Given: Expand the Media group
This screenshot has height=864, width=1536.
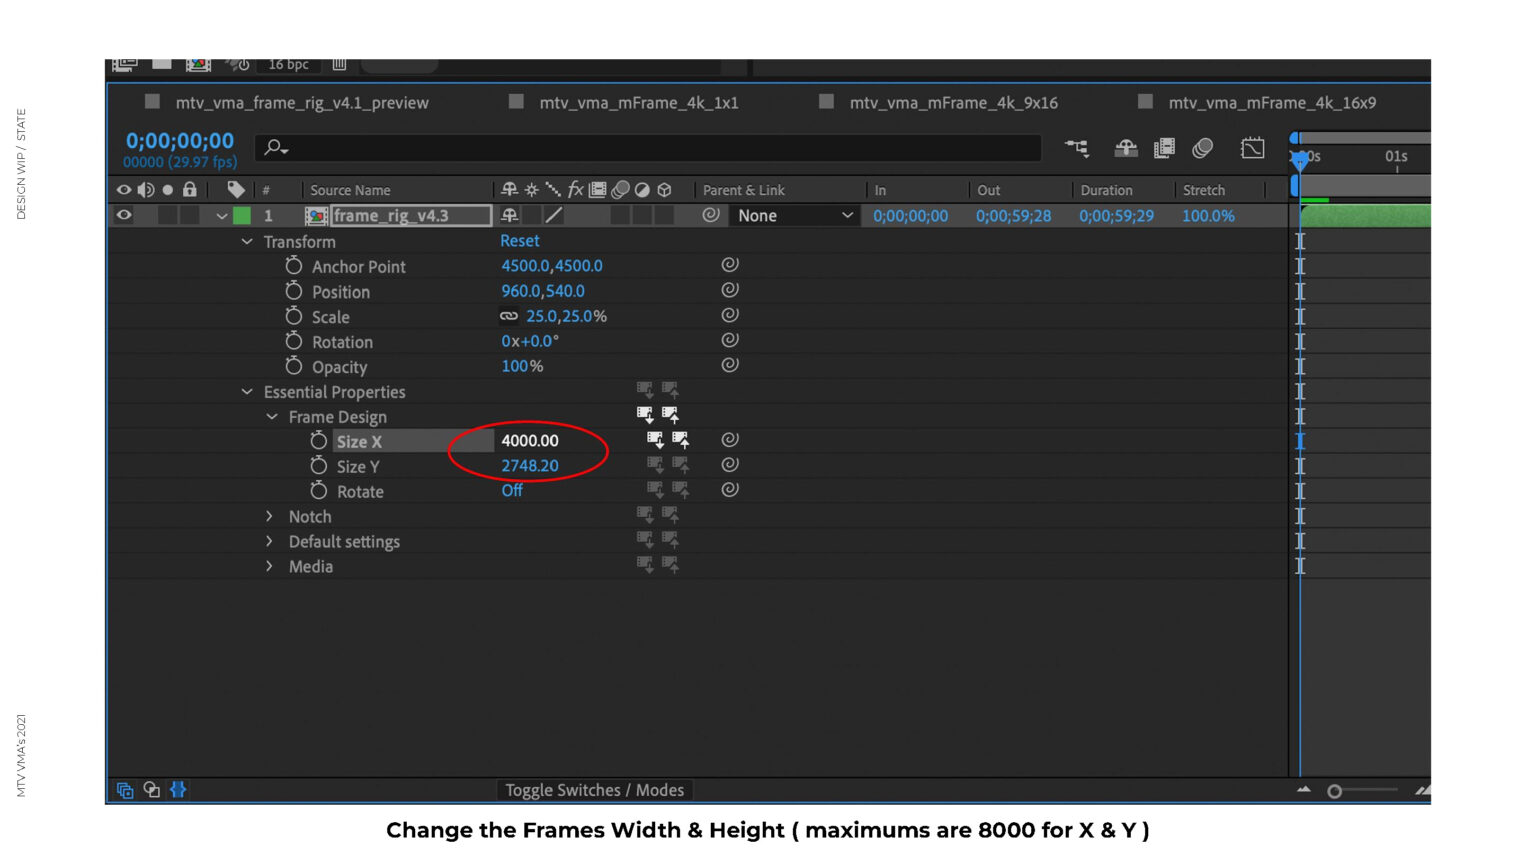Looking at the screenshot, I should pyautogui.click(x=269, y=566).
